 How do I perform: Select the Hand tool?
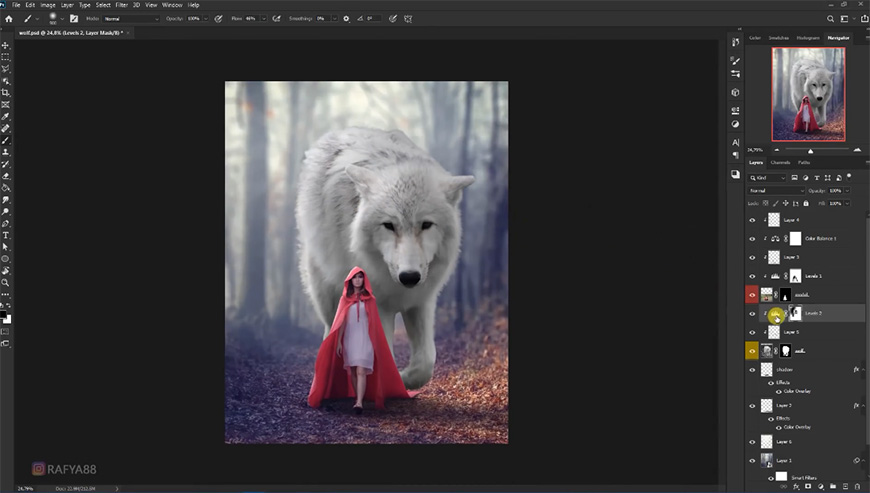click(x=6, y=271)
